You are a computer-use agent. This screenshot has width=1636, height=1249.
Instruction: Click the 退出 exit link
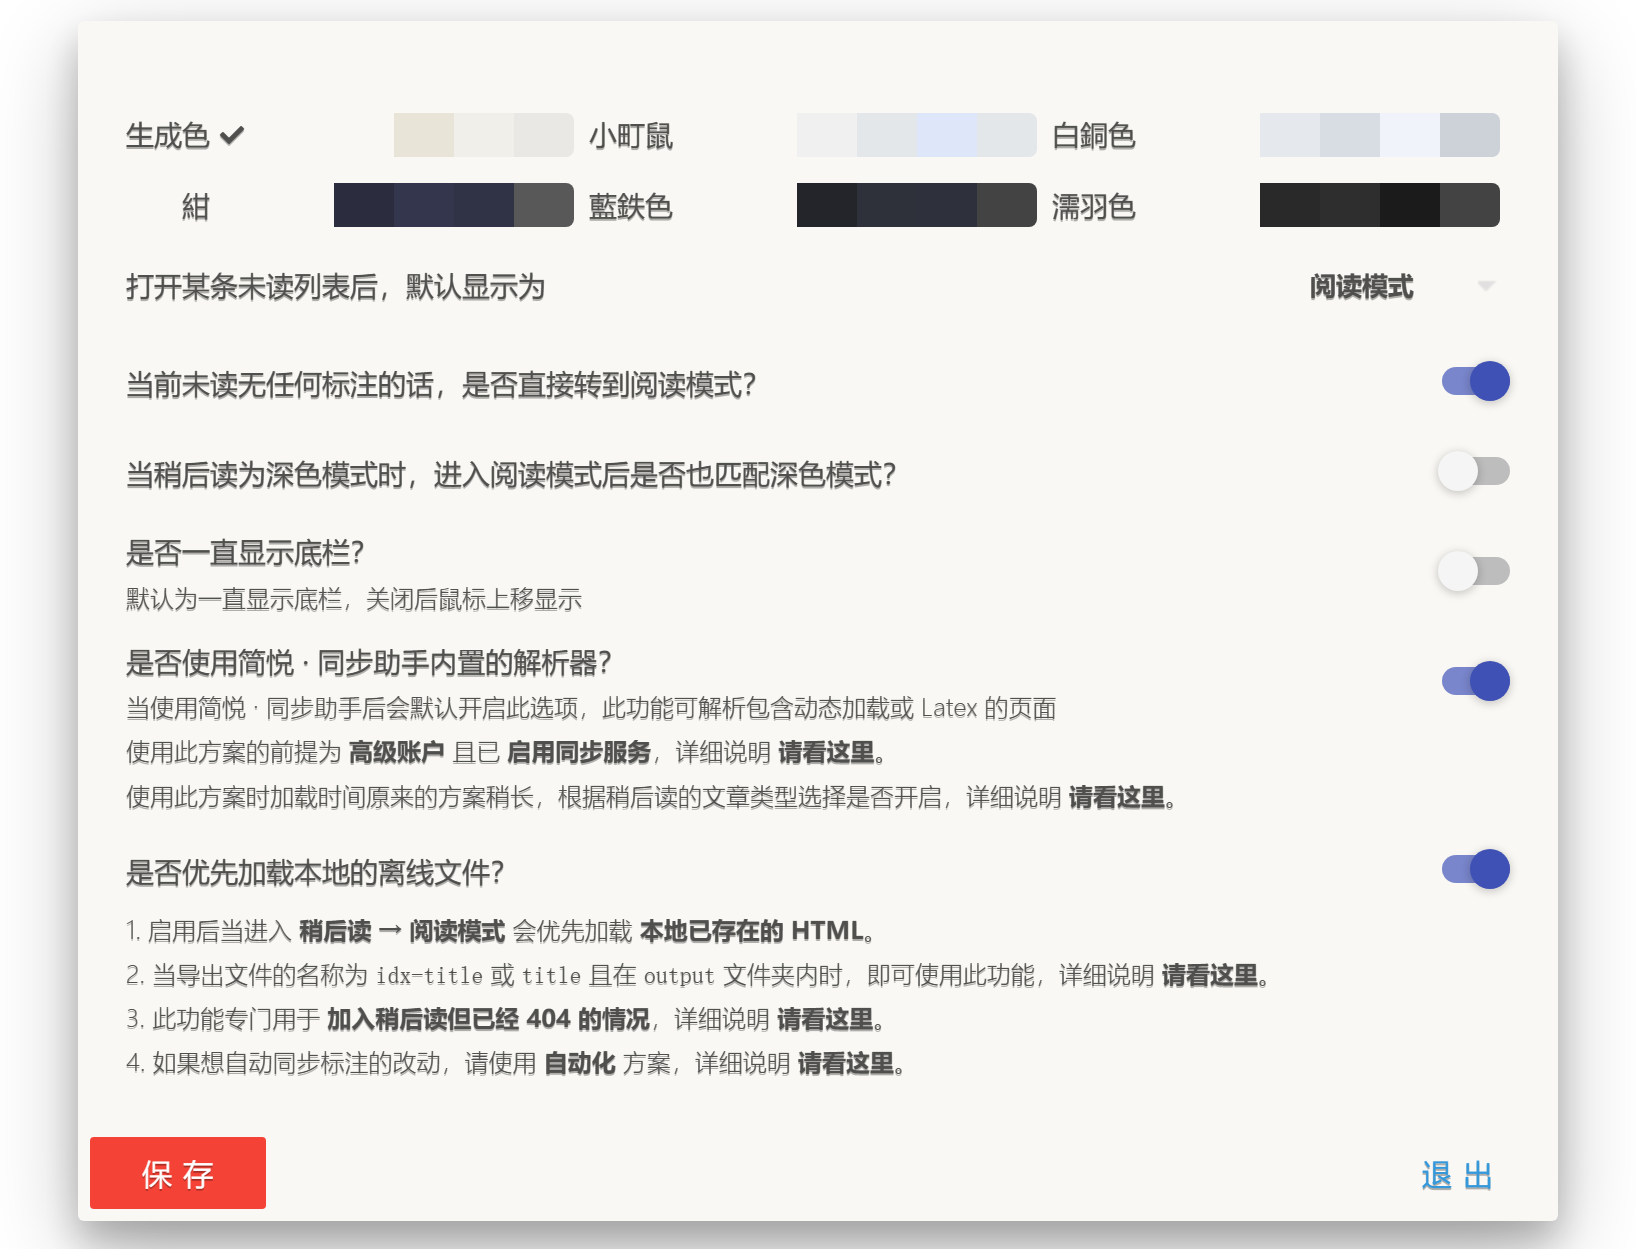tap(1456, 1175)
